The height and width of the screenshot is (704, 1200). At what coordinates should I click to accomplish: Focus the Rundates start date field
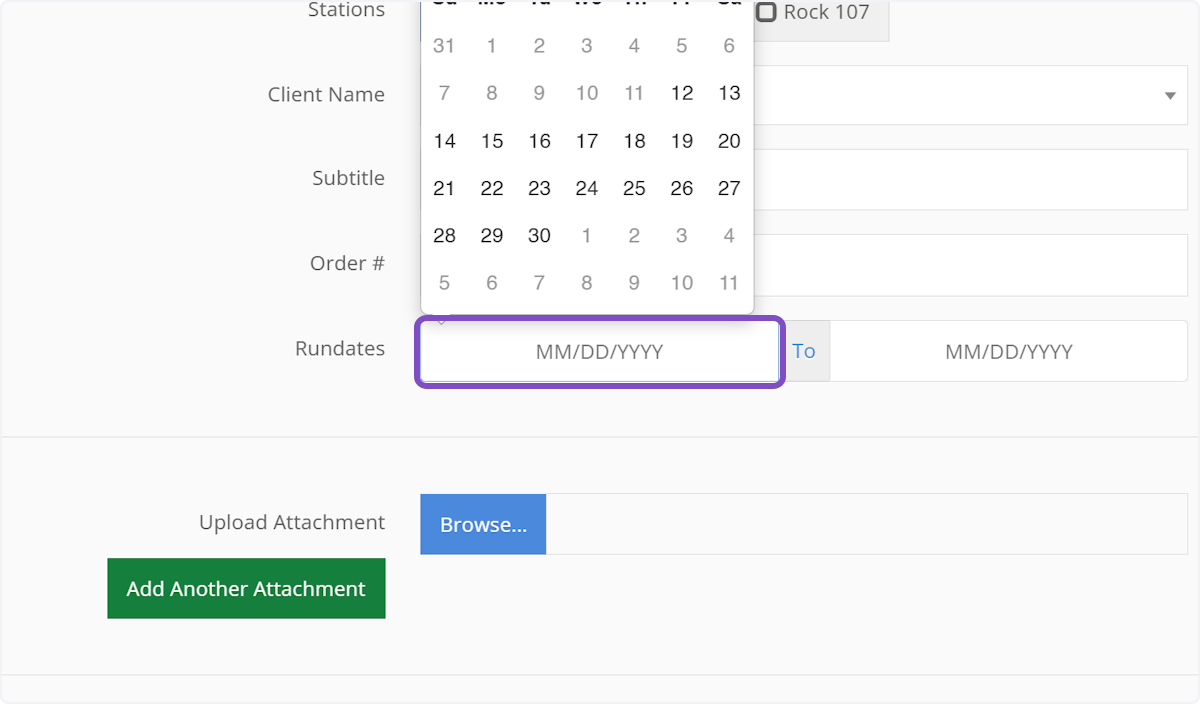[599, 351]
